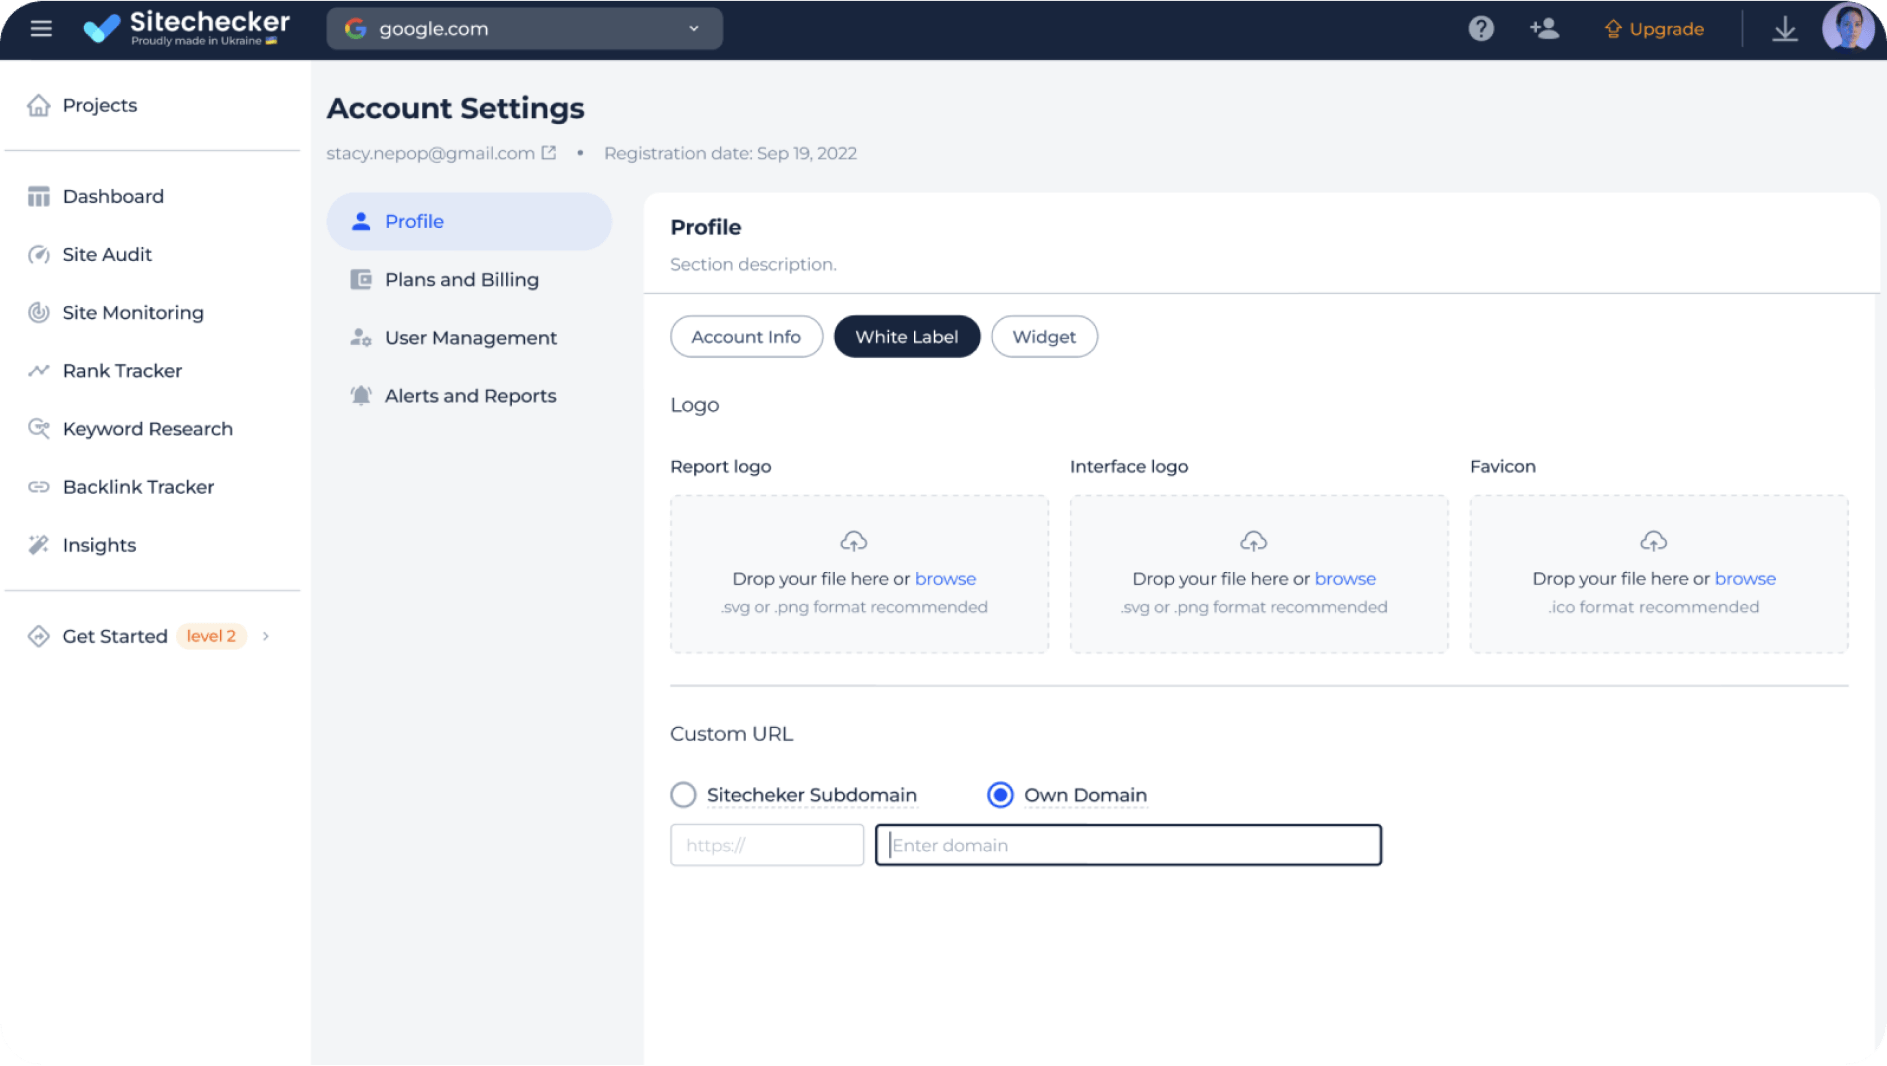Screen dimensions: 1887x1066
Task: Open Keyword Research
Action: click(x=147, y=428)
